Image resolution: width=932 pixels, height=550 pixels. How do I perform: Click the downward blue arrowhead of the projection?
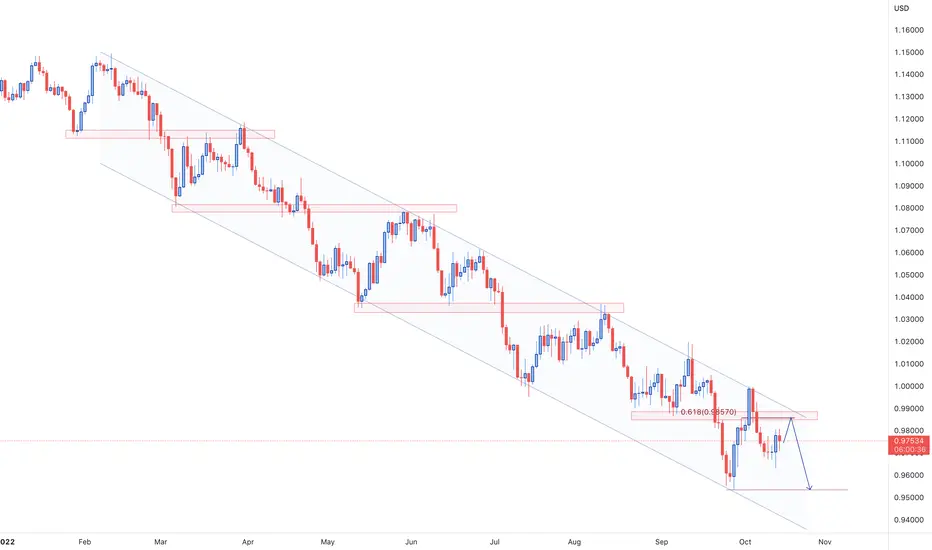click(809, 488)
